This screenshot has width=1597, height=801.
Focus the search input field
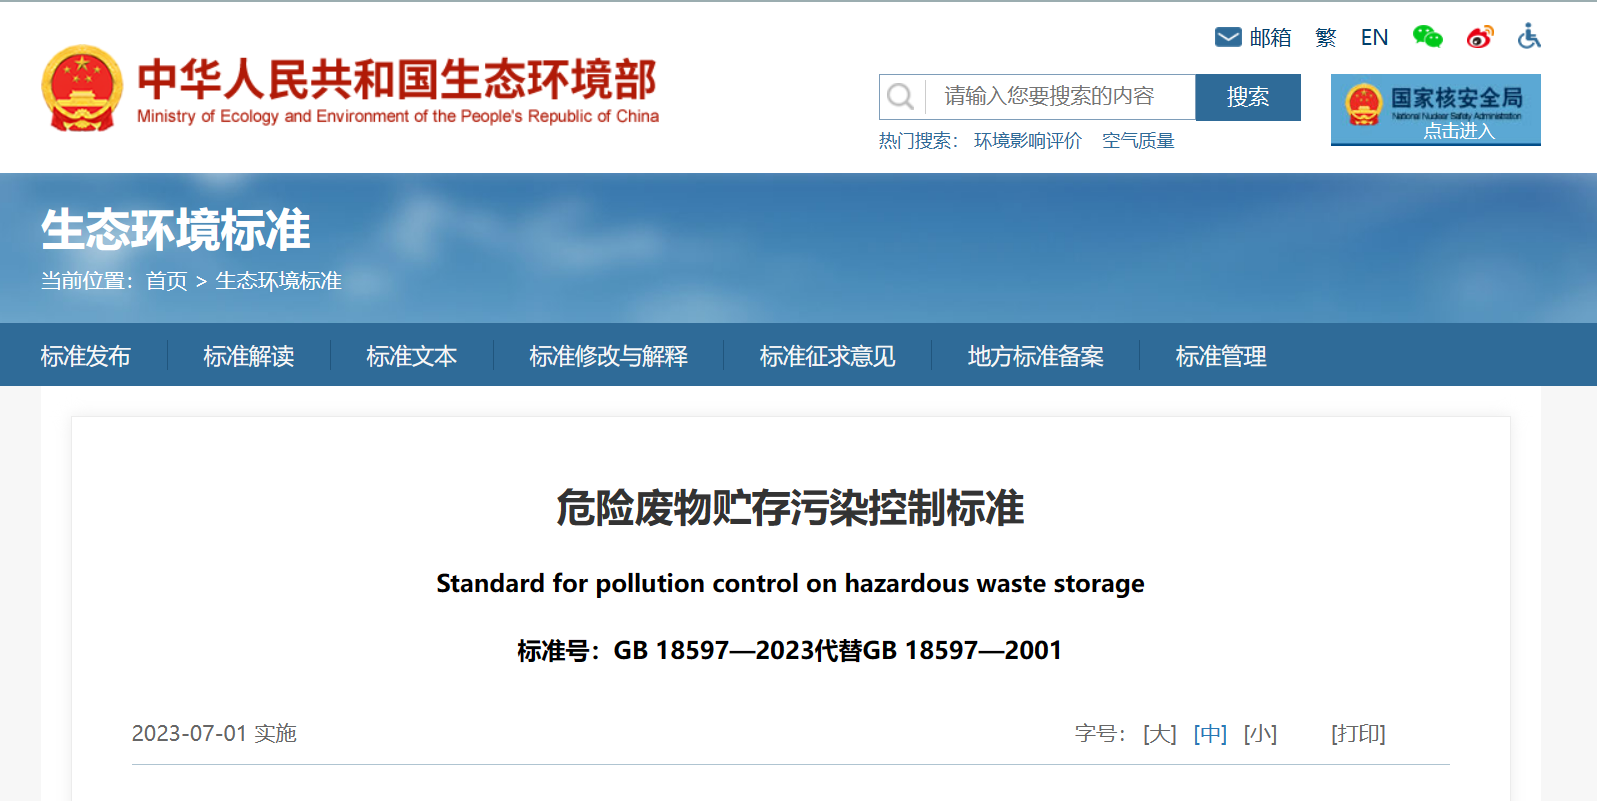(x=1060, y=97)
